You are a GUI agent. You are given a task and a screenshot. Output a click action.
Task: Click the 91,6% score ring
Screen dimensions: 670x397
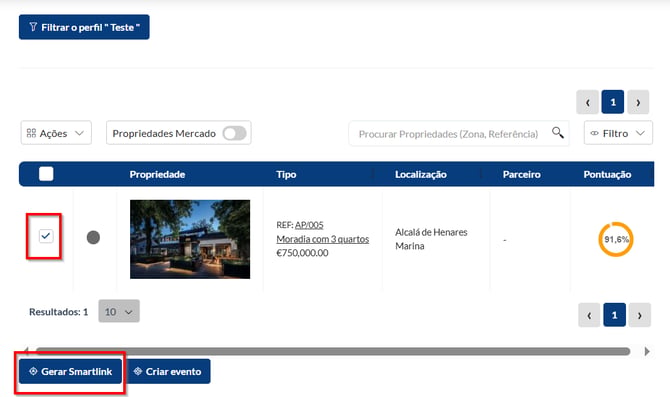click(x=616, y=239)
